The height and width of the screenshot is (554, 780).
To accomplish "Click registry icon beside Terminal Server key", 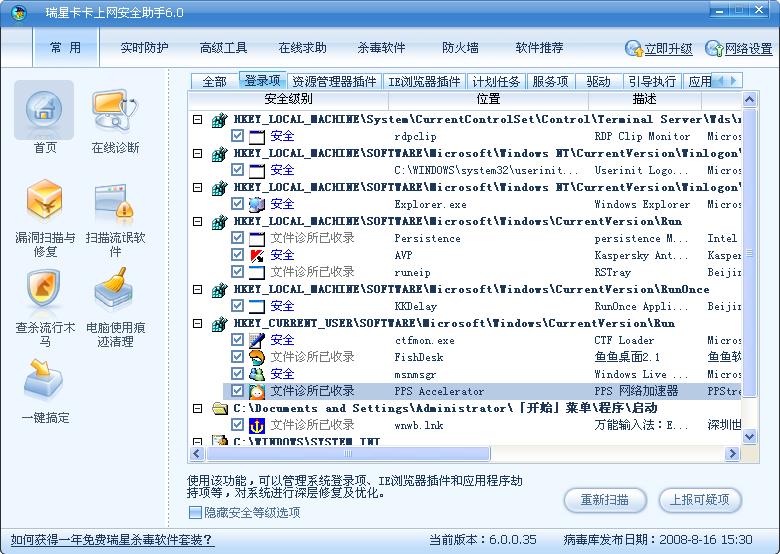I will (x=219, y=120).
